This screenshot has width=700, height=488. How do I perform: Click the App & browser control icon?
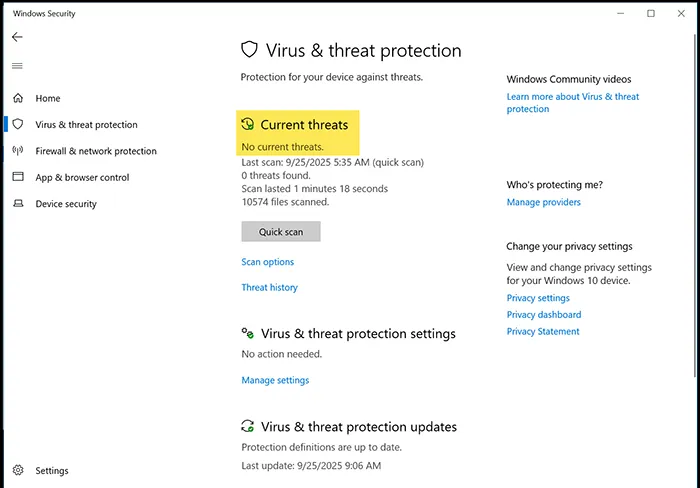click(x=17, y=177)
